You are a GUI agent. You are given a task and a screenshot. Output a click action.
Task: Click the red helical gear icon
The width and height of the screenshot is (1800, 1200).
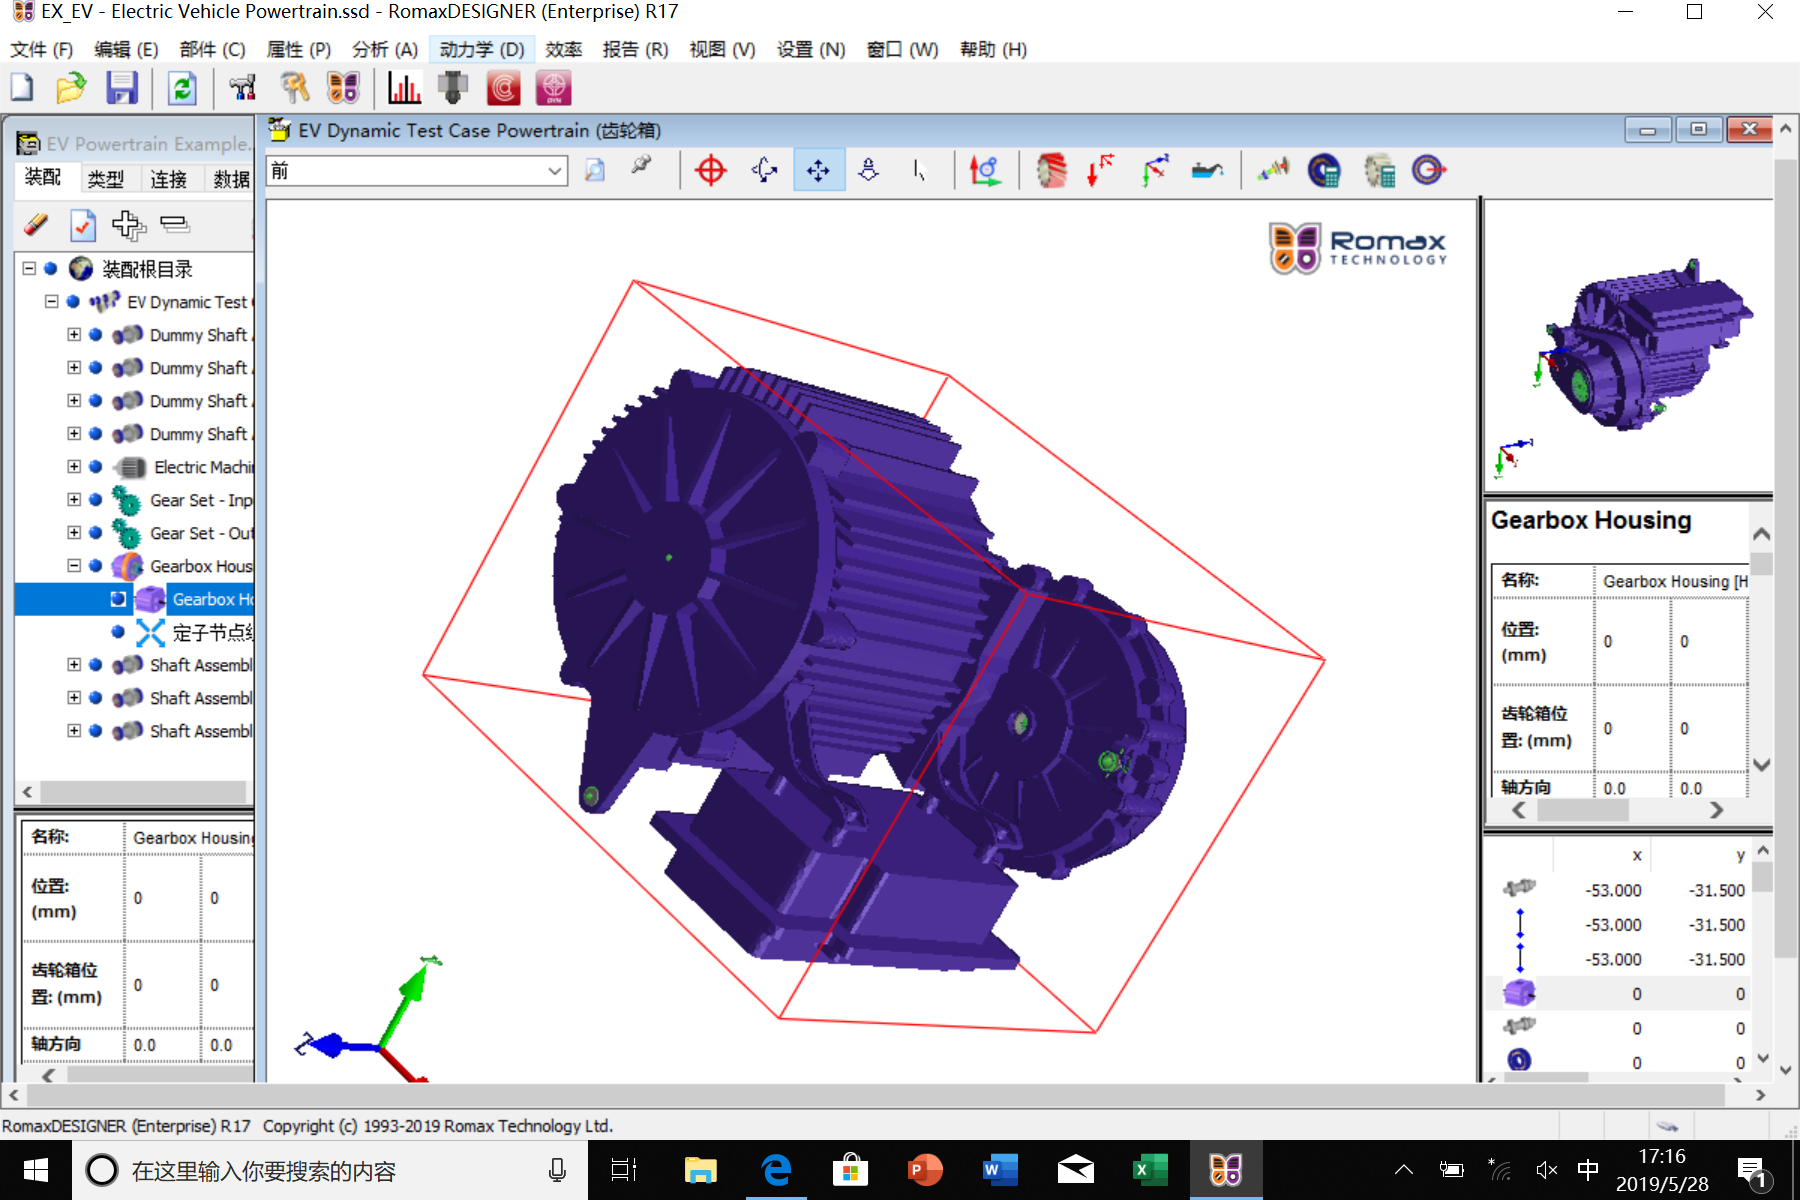[1051, 170]
